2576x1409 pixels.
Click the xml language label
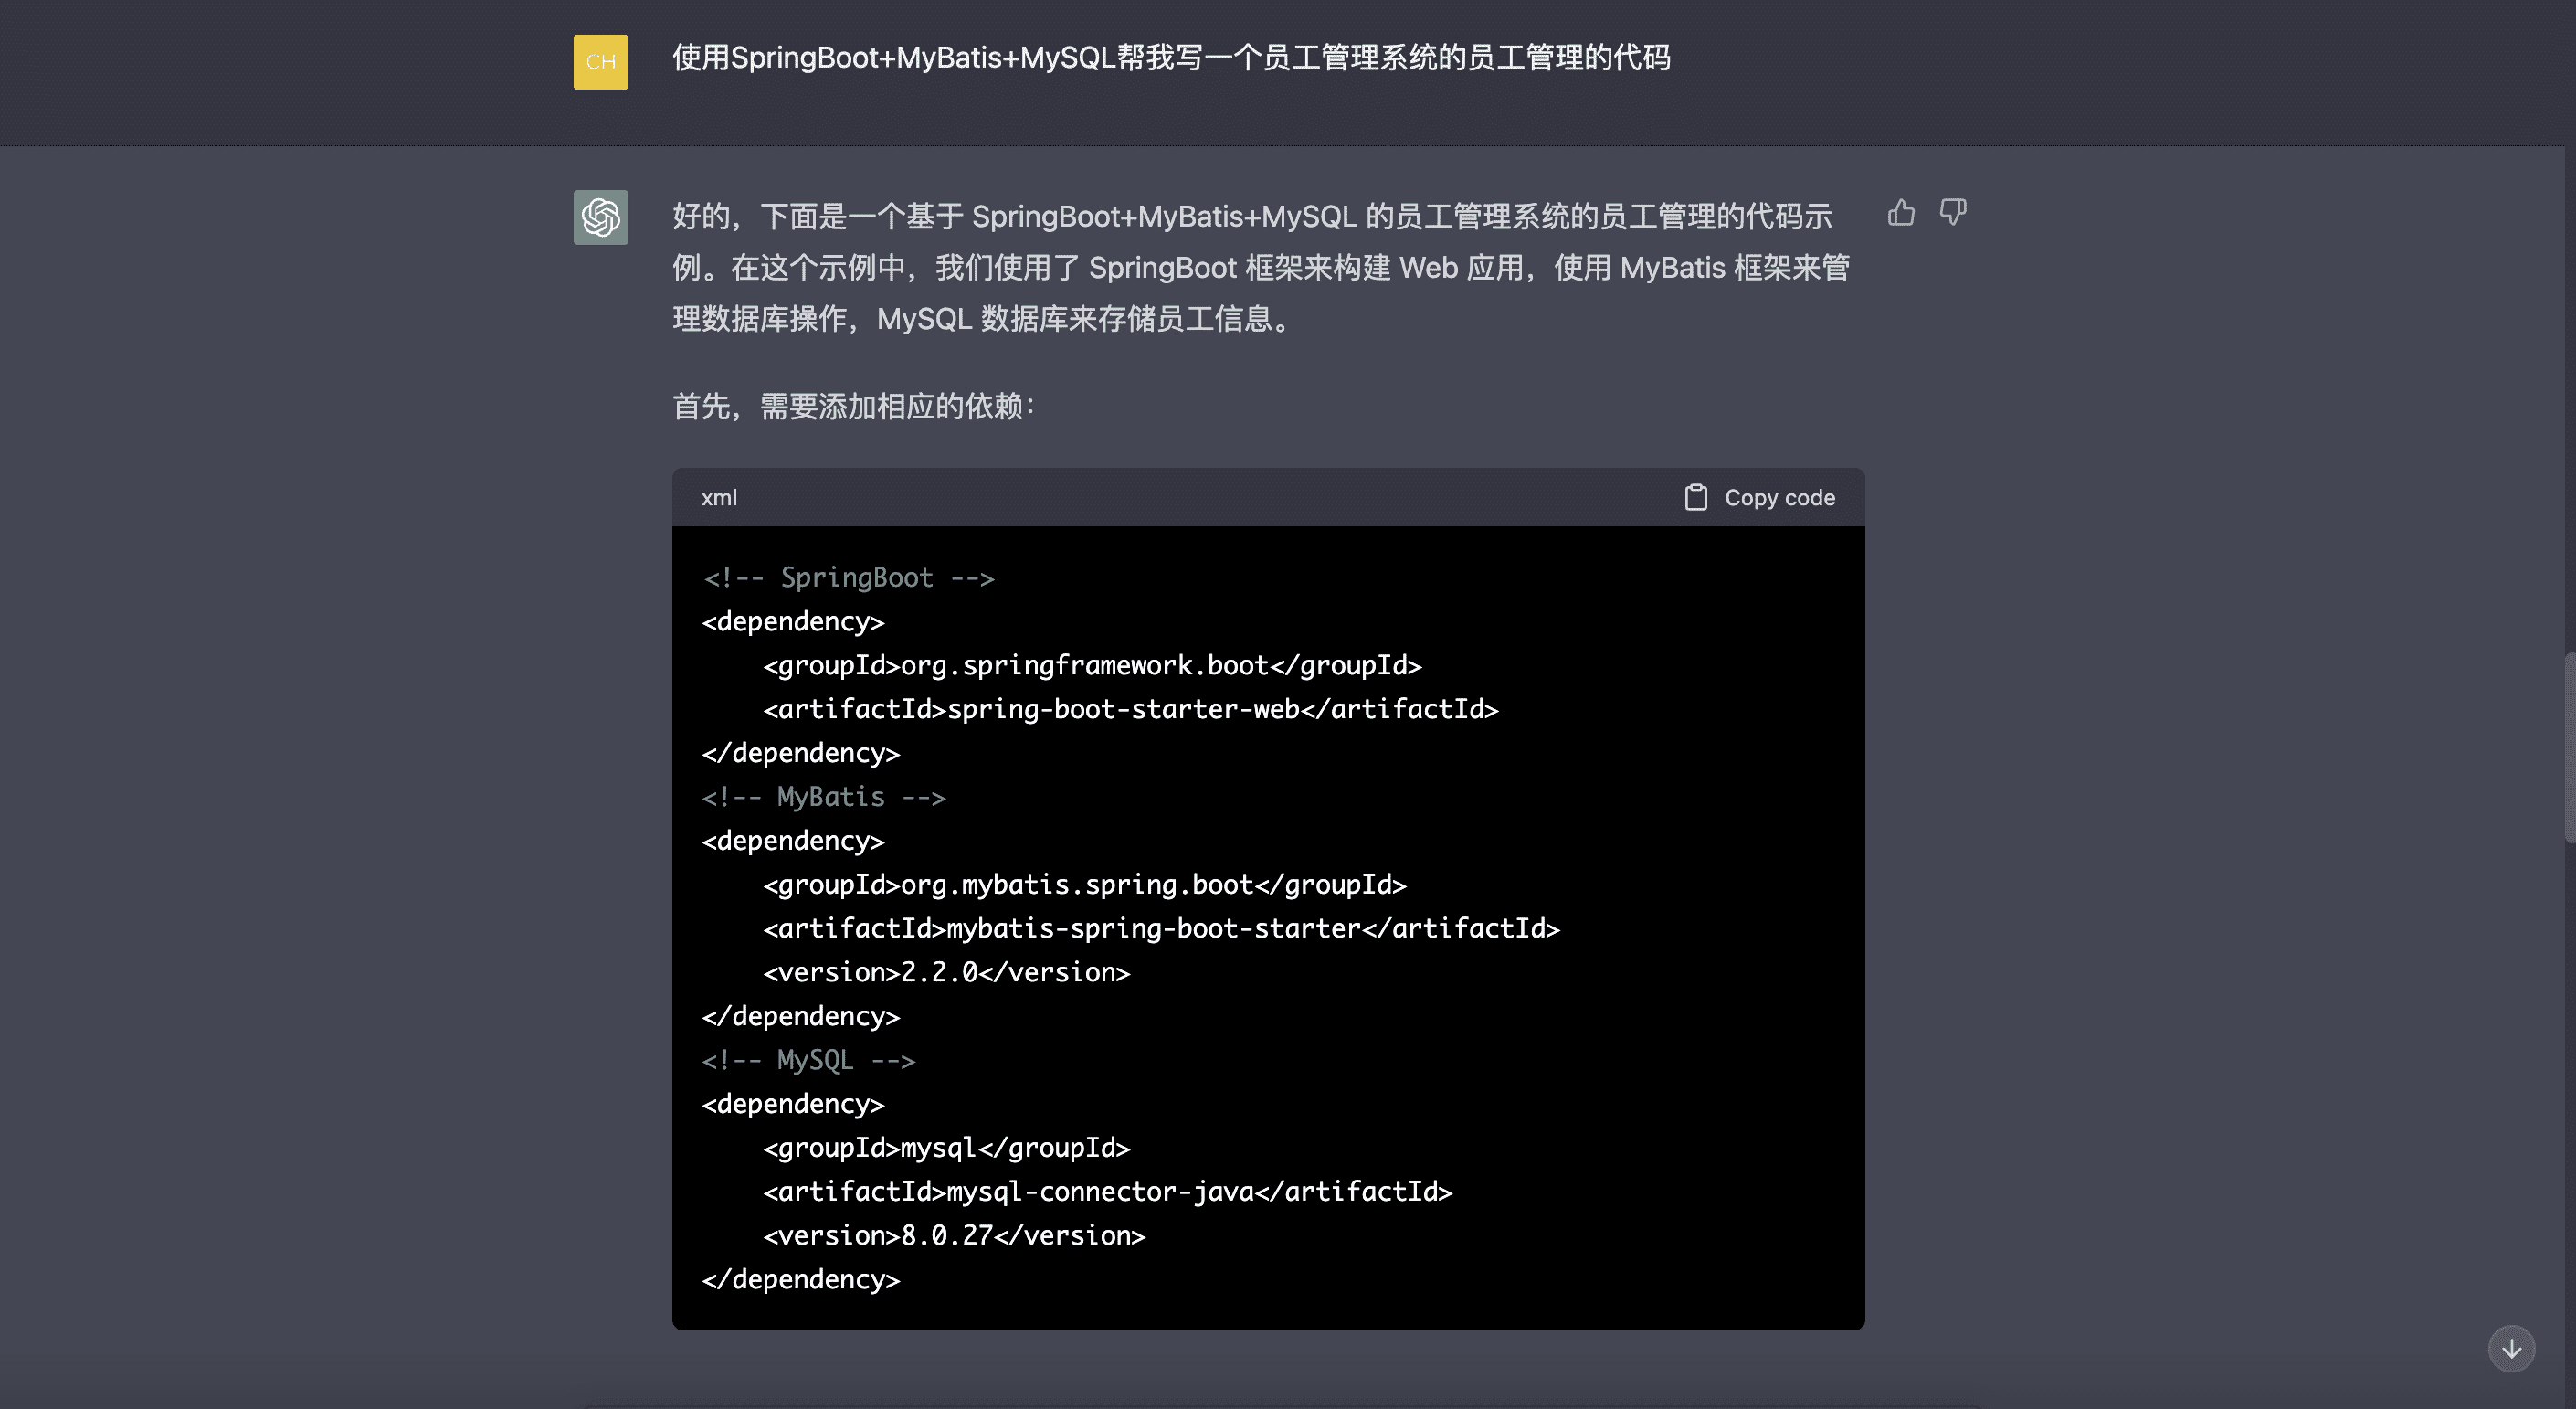click(x=718, y=497)
